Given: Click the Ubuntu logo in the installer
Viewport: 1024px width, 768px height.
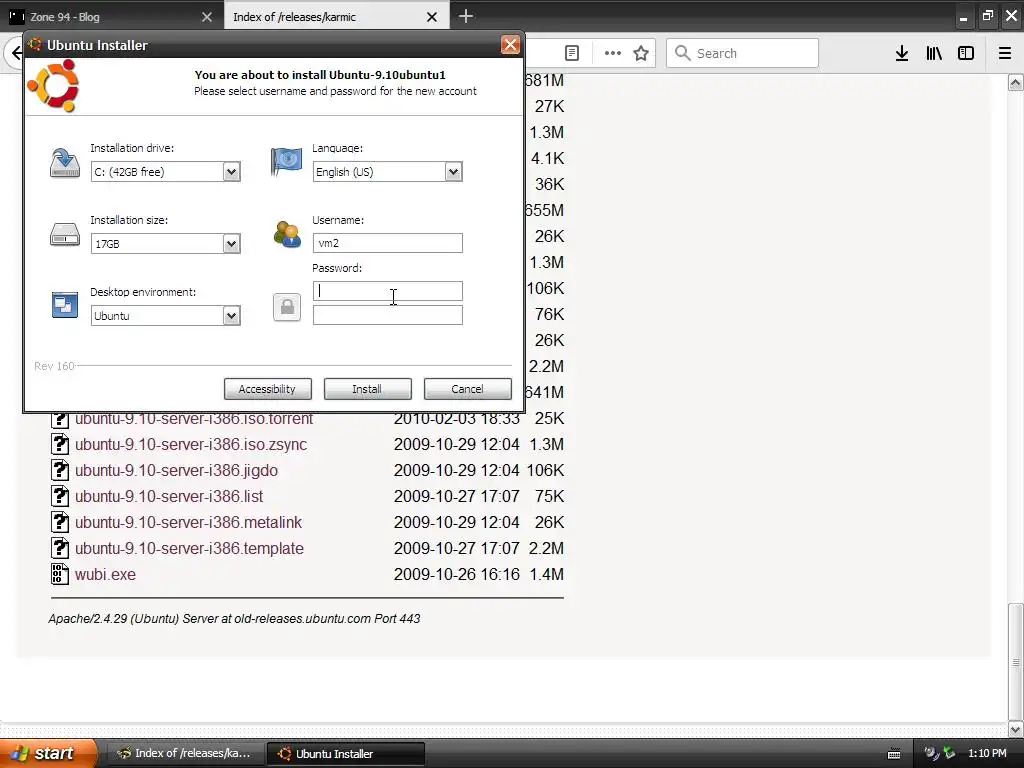Looking at the screenshot, I should coord(53,86).
